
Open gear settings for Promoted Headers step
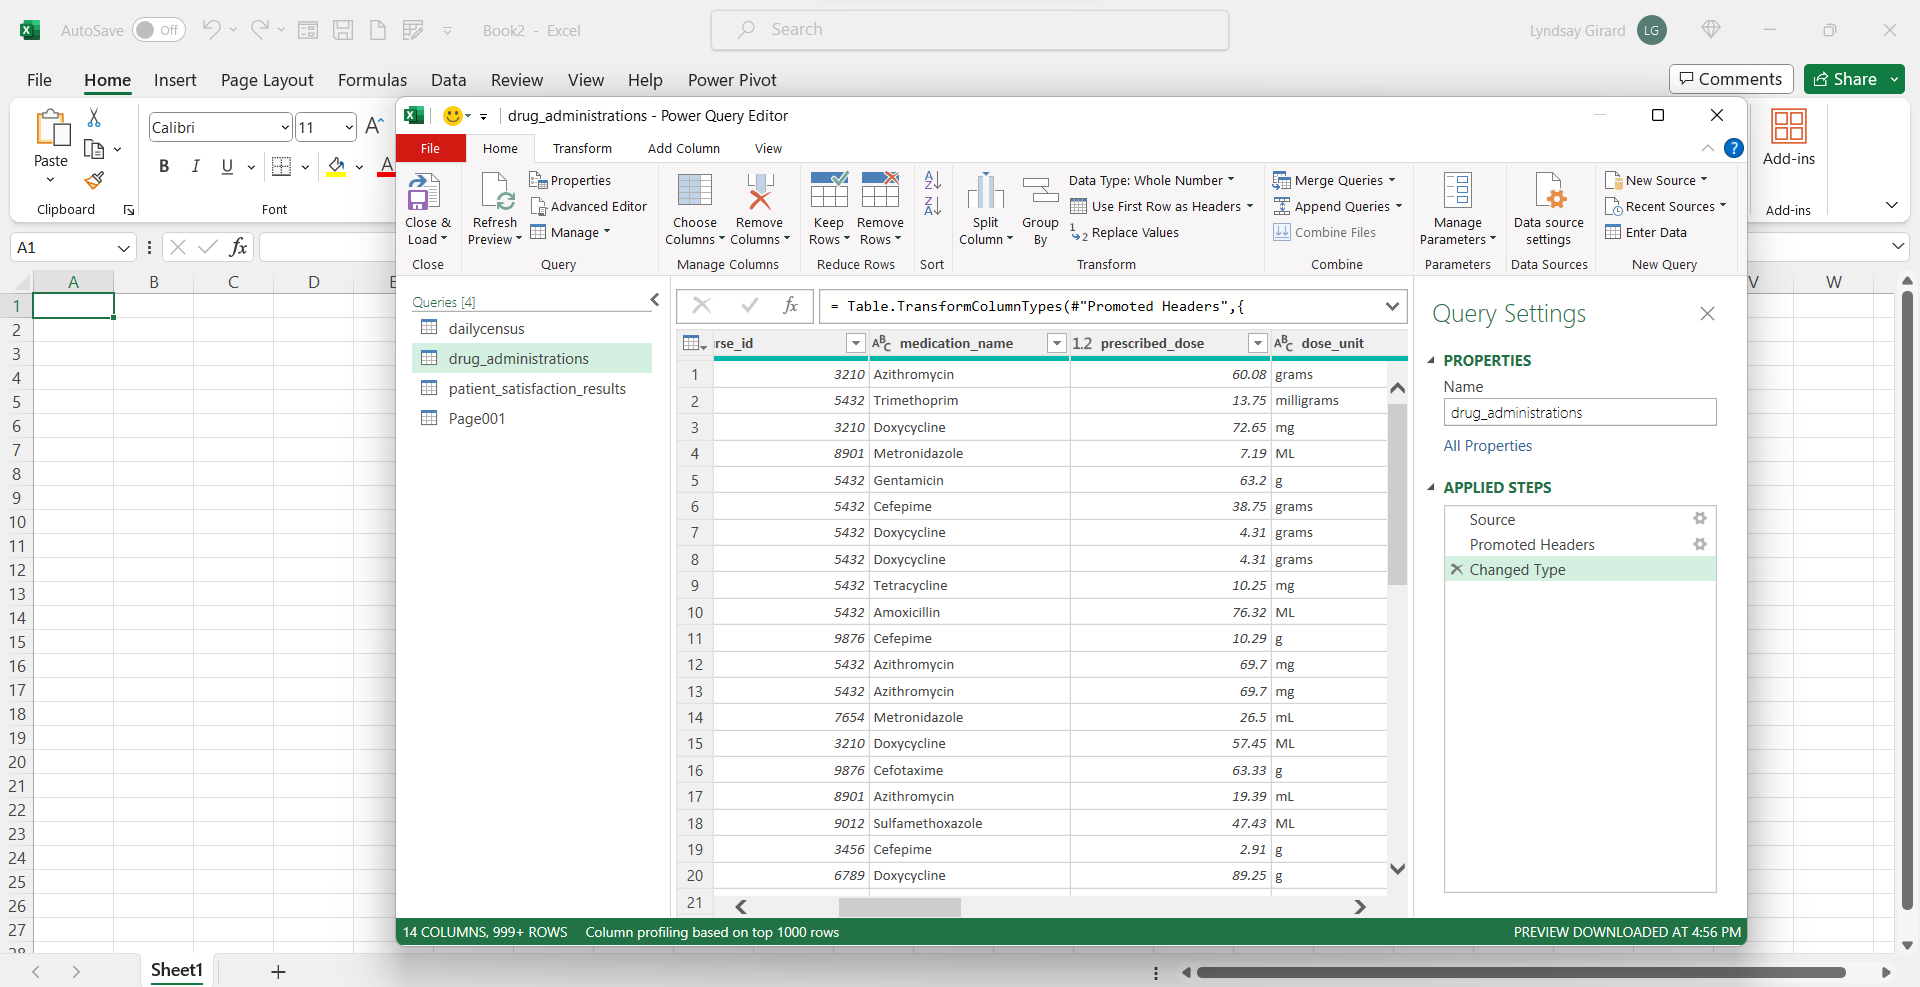pyautogui.click(x=1700, y=544)
